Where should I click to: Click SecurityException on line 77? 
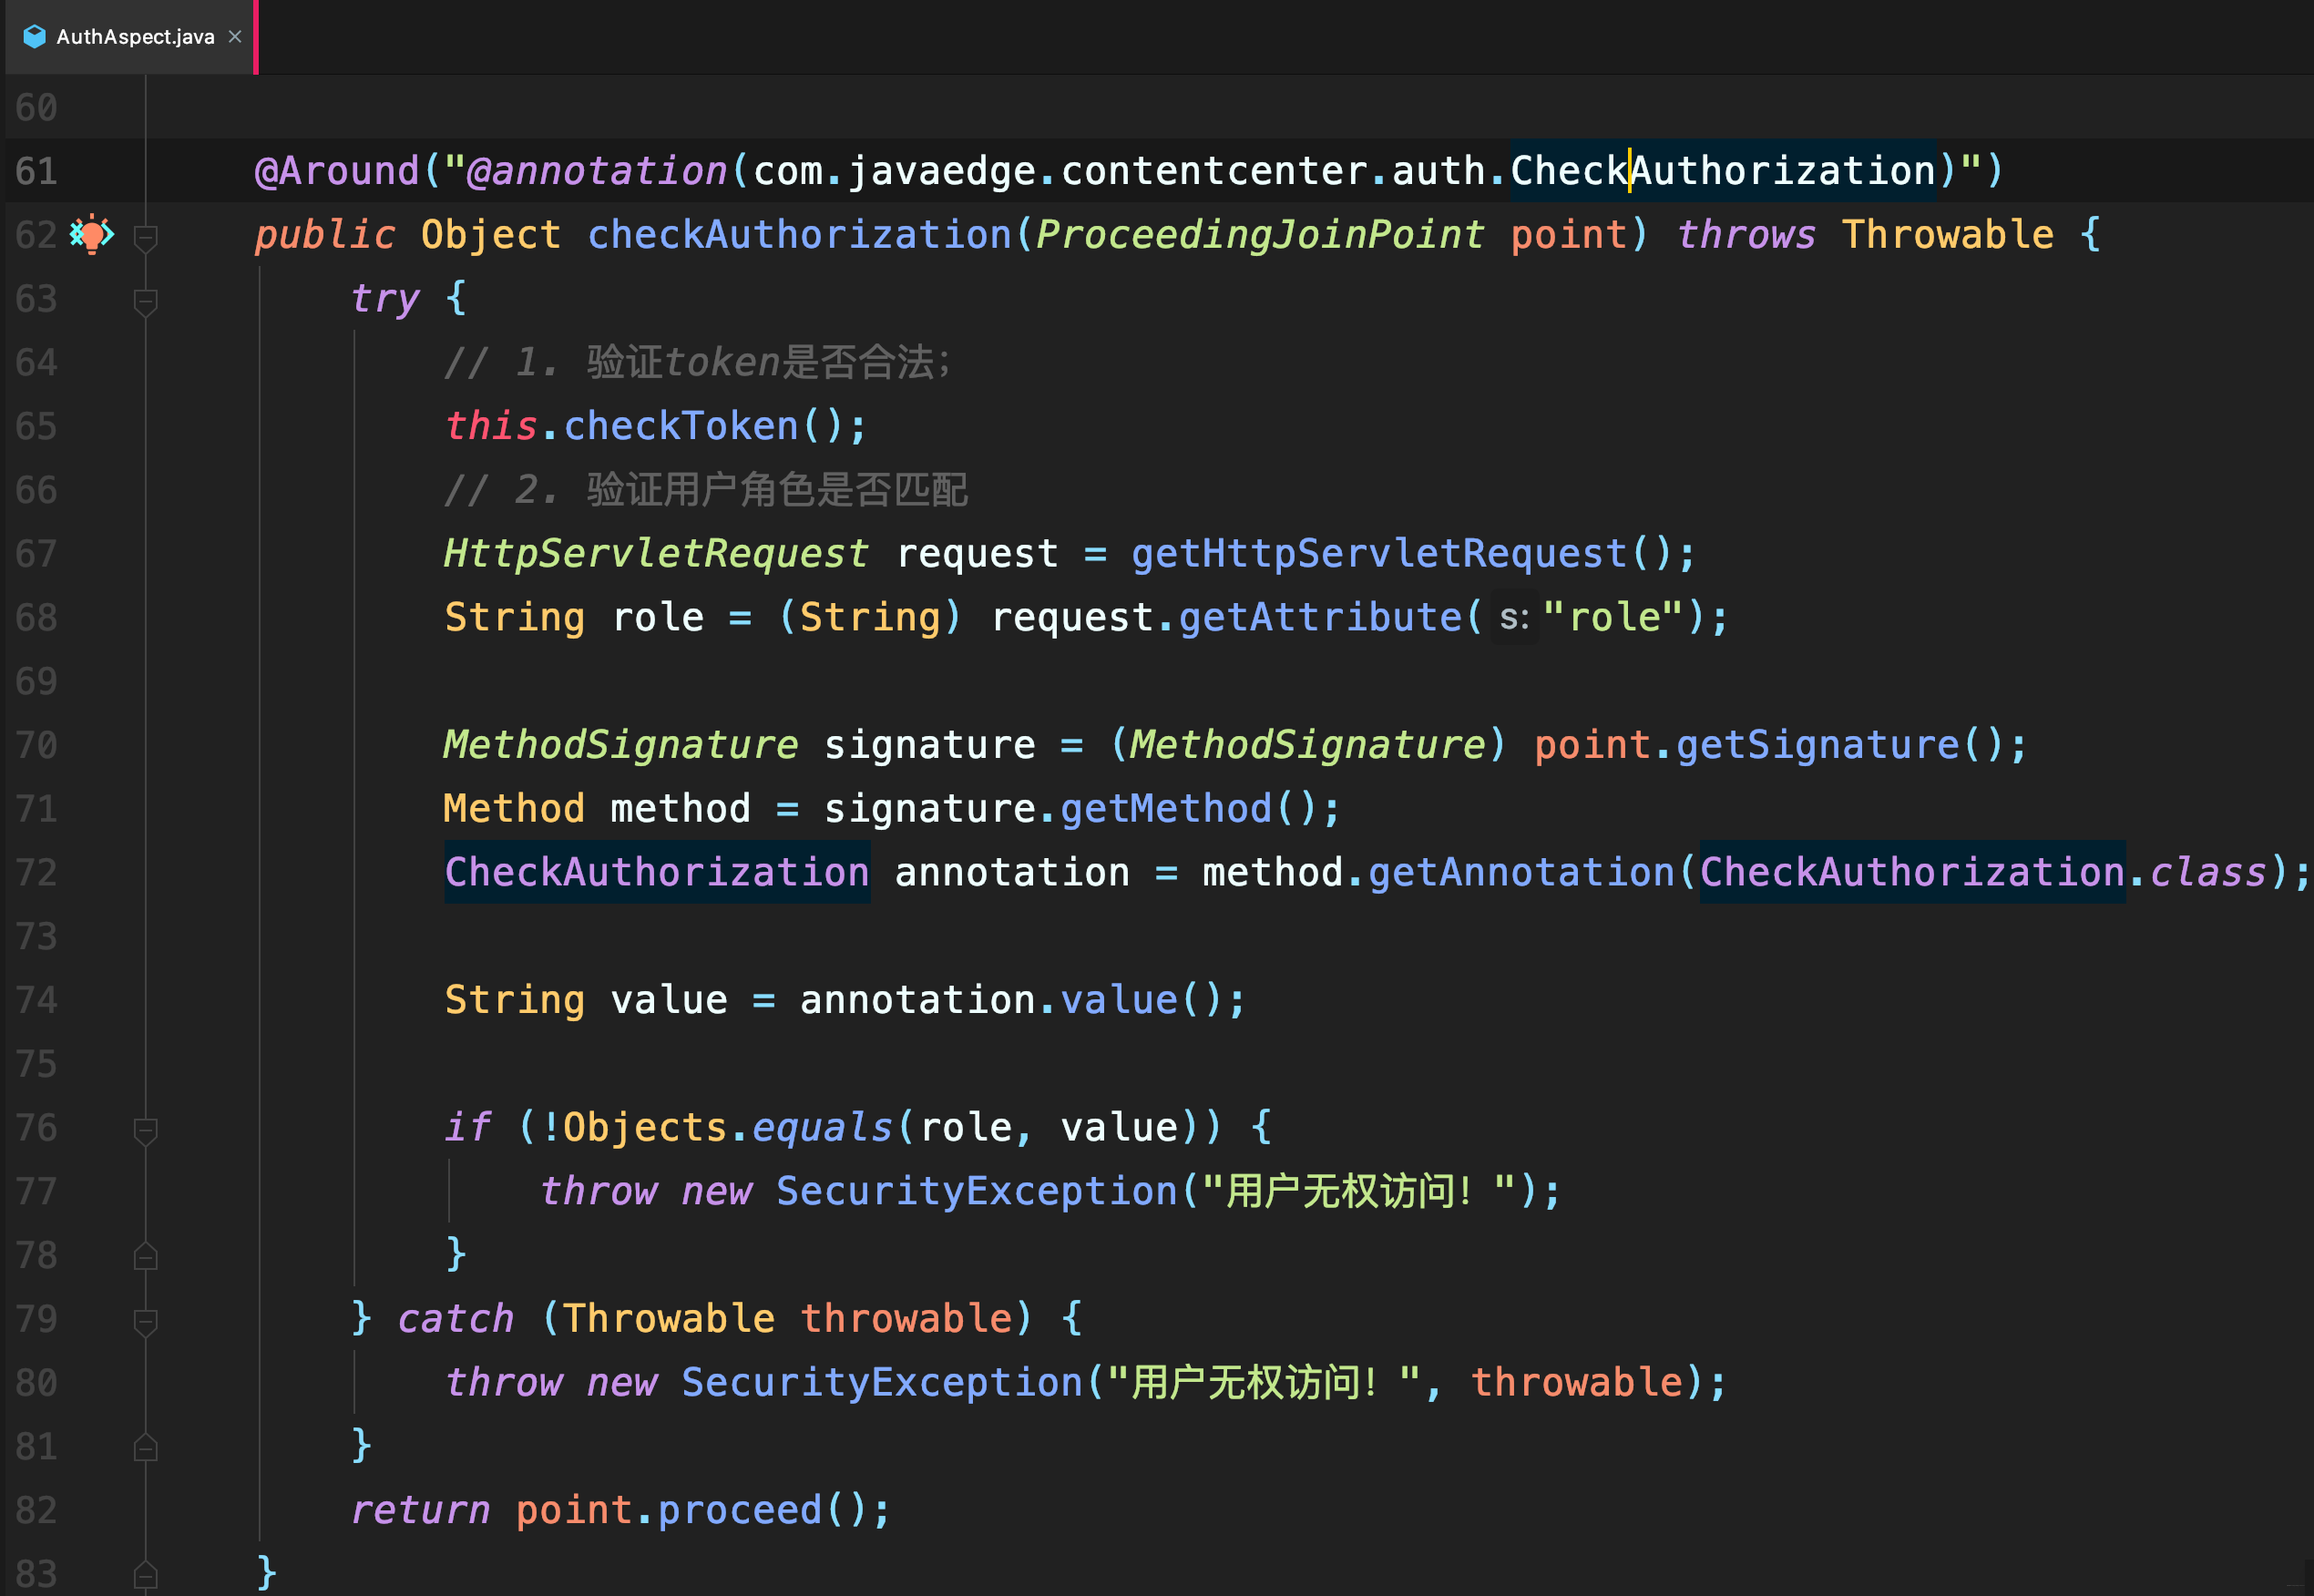(x=977, y=1192)
